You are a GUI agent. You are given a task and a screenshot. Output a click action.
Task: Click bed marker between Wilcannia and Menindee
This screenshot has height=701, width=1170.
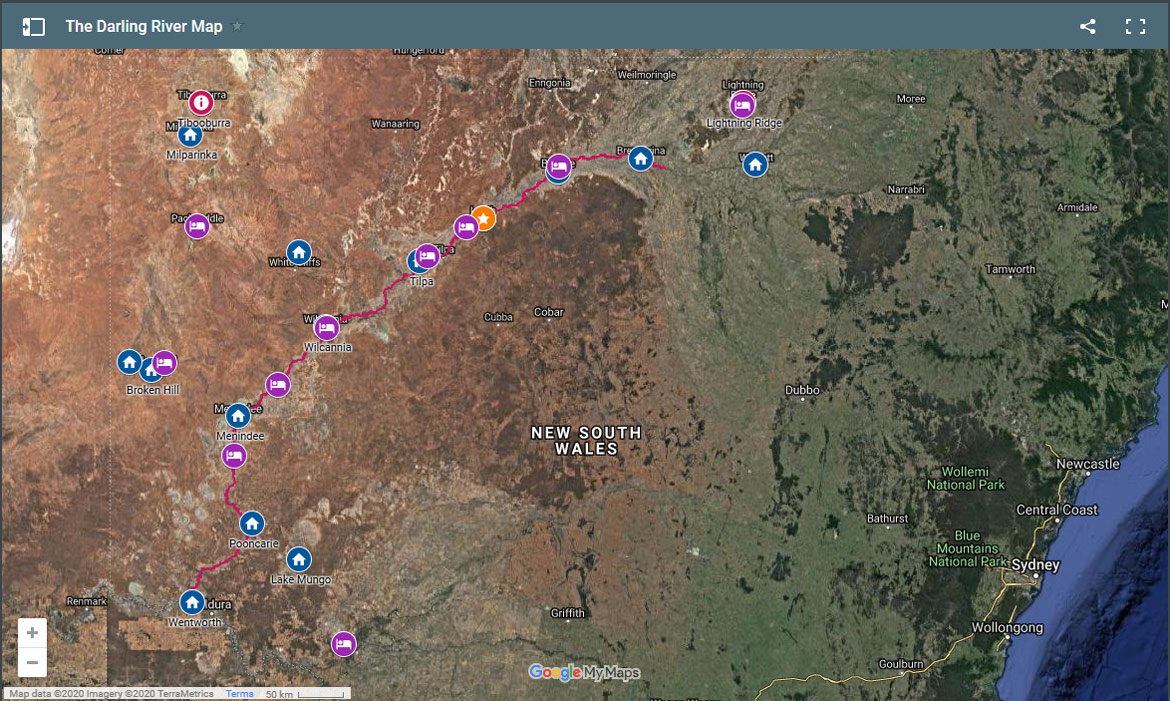point(278,385)
